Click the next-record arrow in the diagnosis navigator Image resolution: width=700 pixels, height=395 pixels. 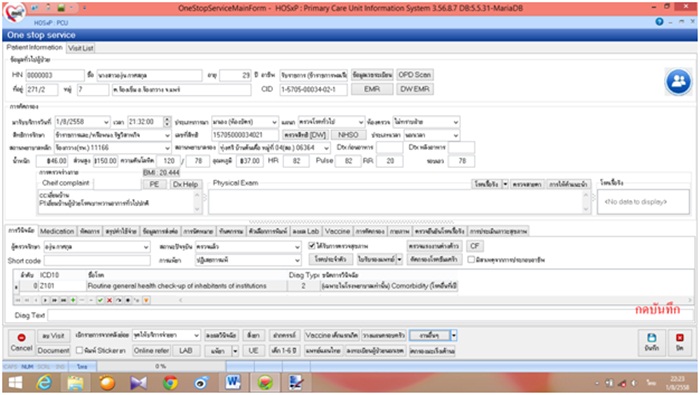(x=45, y=300)
